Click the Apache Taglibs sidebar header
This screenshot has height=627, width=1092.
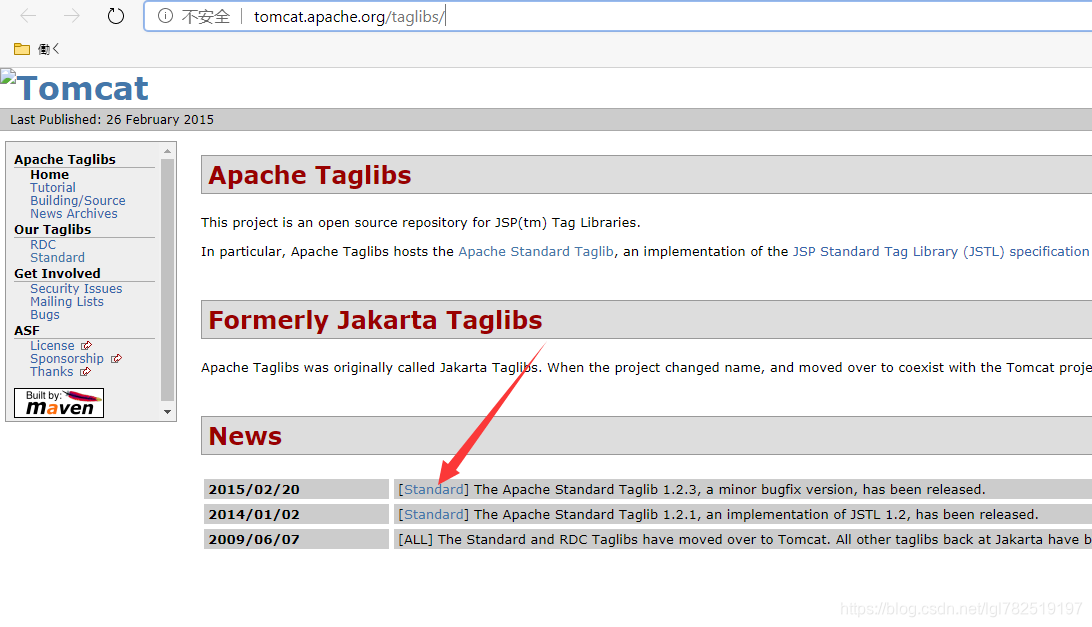[65, 160]
